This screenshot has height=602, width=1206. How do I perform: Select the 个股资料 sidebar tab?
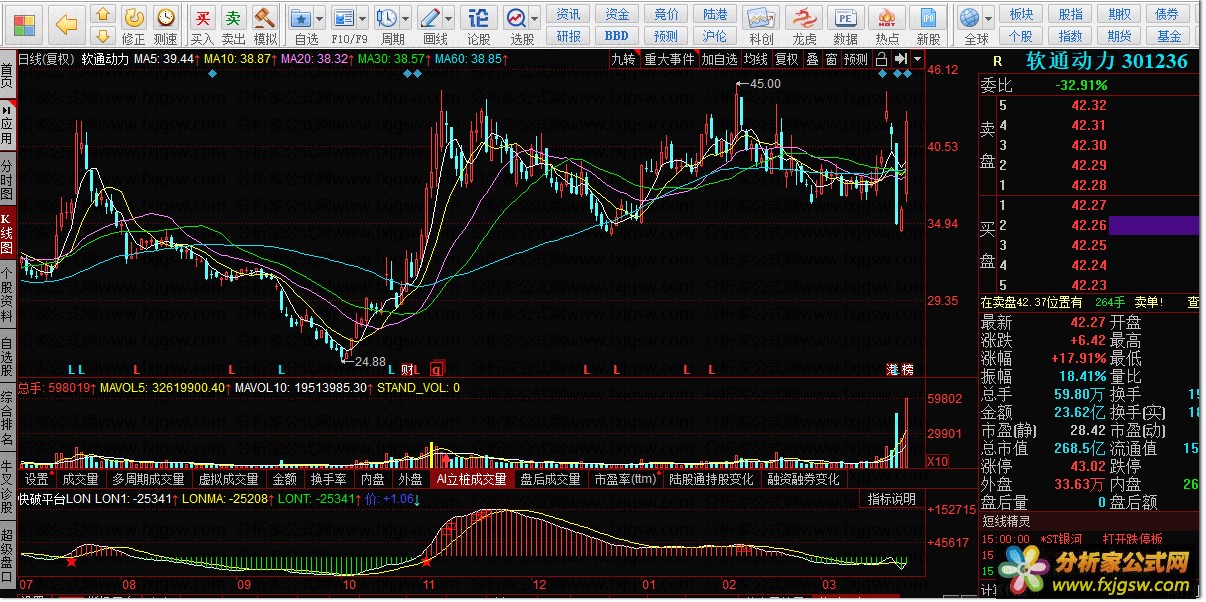[x=7, y=294]
